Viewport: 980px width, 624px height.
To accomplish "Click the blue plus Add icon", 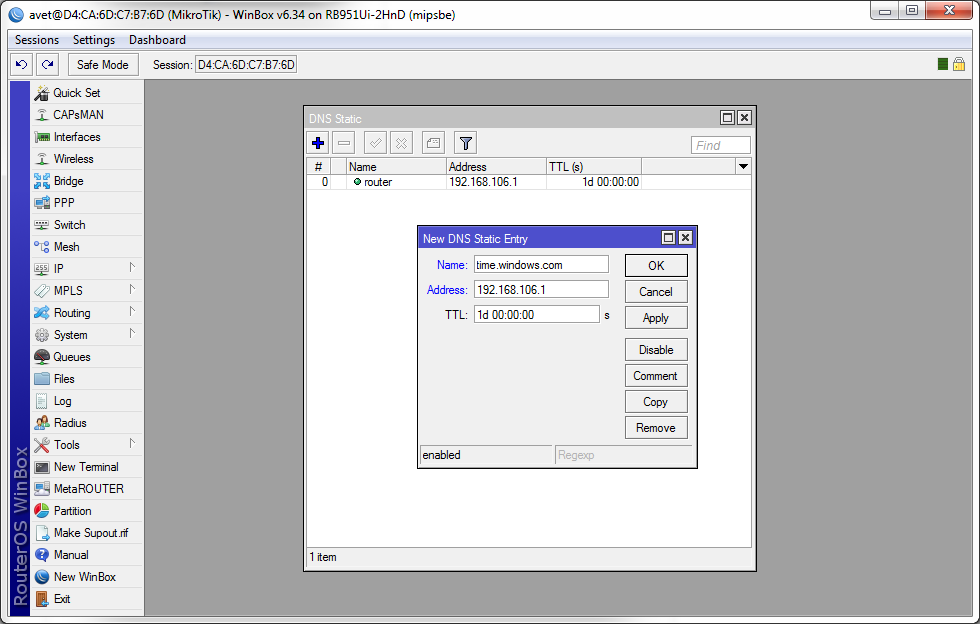I will (319, 143).
